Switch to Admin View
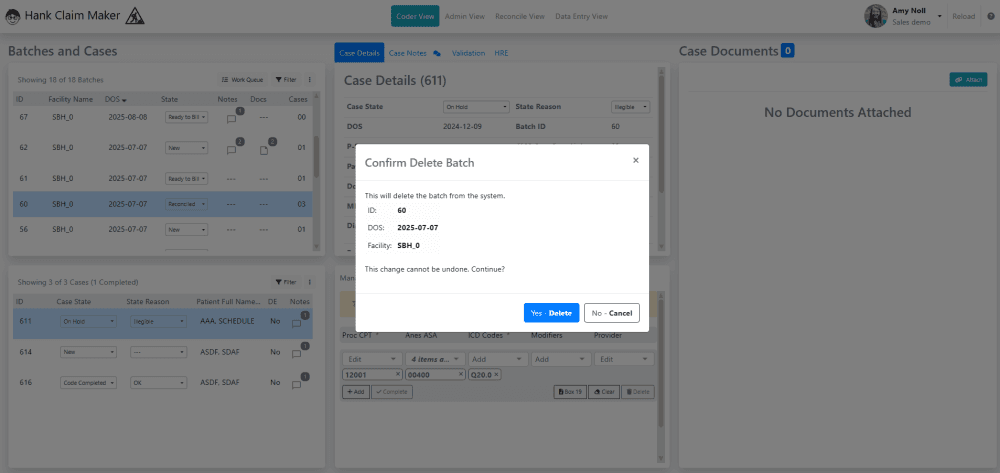Viewport: 1000px width, 473px height. 465,17
